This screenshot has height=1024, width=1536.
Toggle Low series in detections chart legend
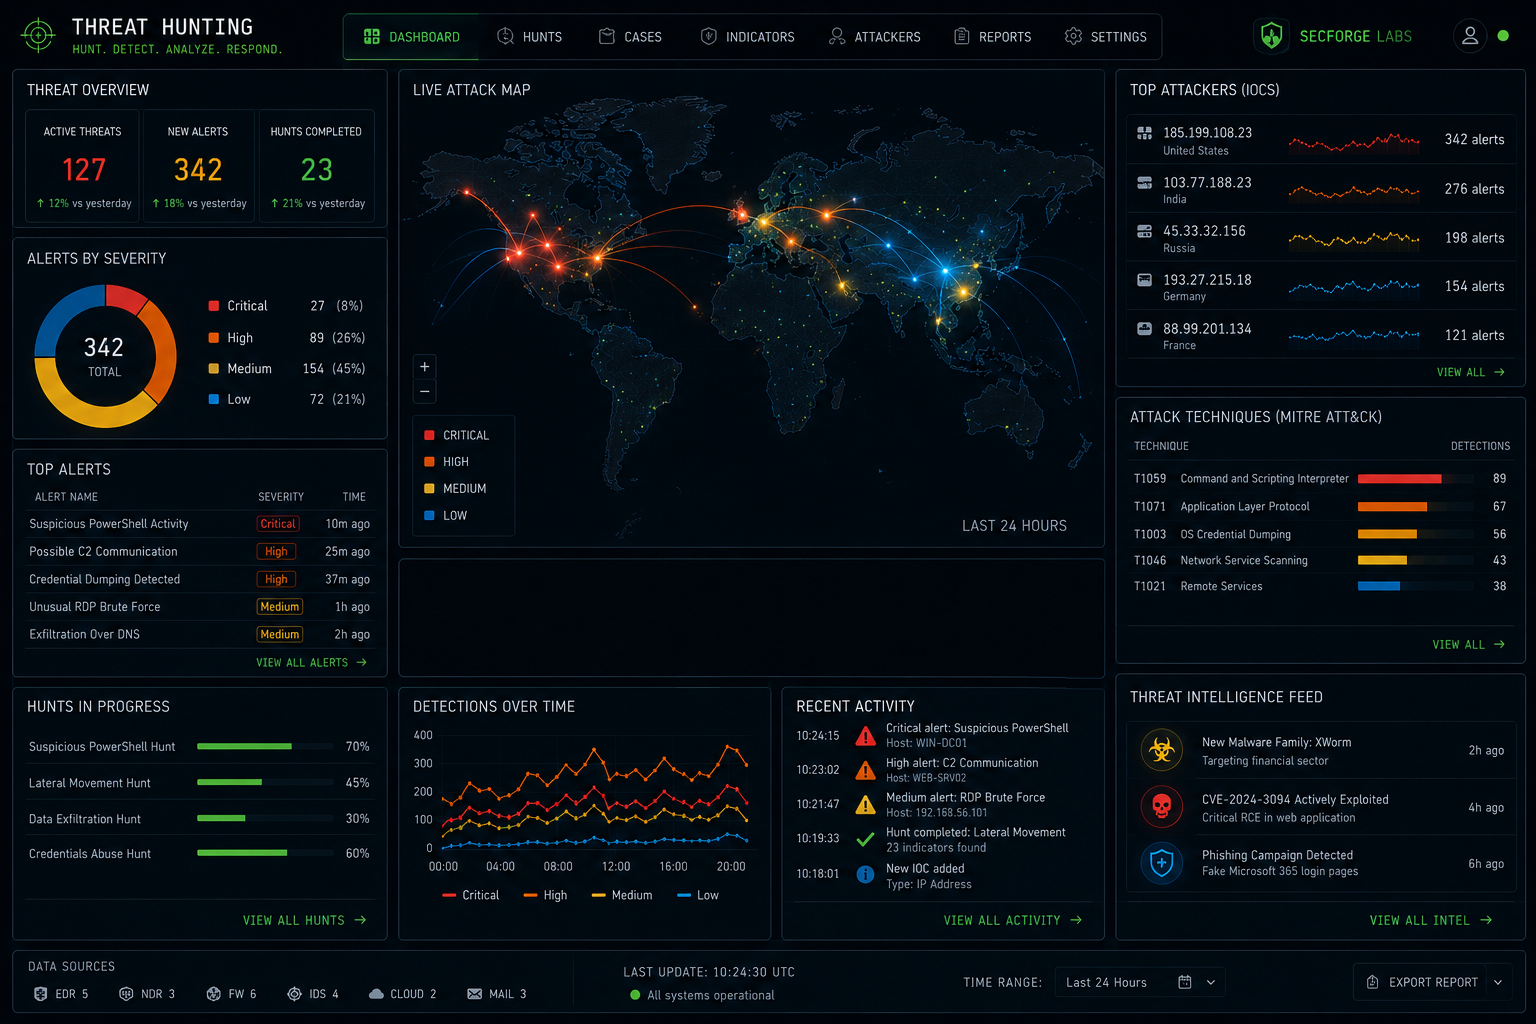(x=698, y=895)
